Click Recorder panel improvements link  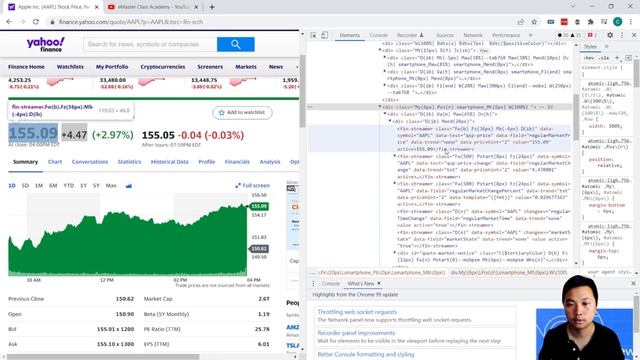point(356,333)
